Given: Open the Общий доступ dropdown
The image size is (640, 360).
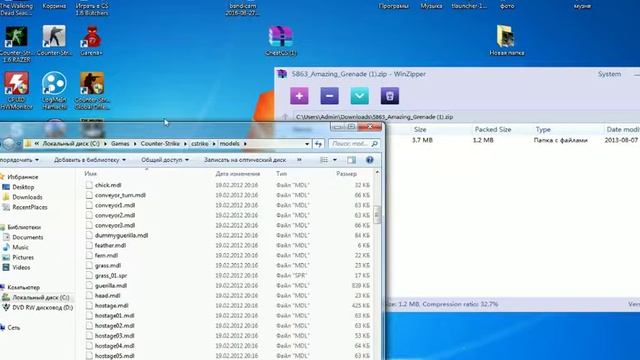Looking at the screenshot, I should 165,160.
